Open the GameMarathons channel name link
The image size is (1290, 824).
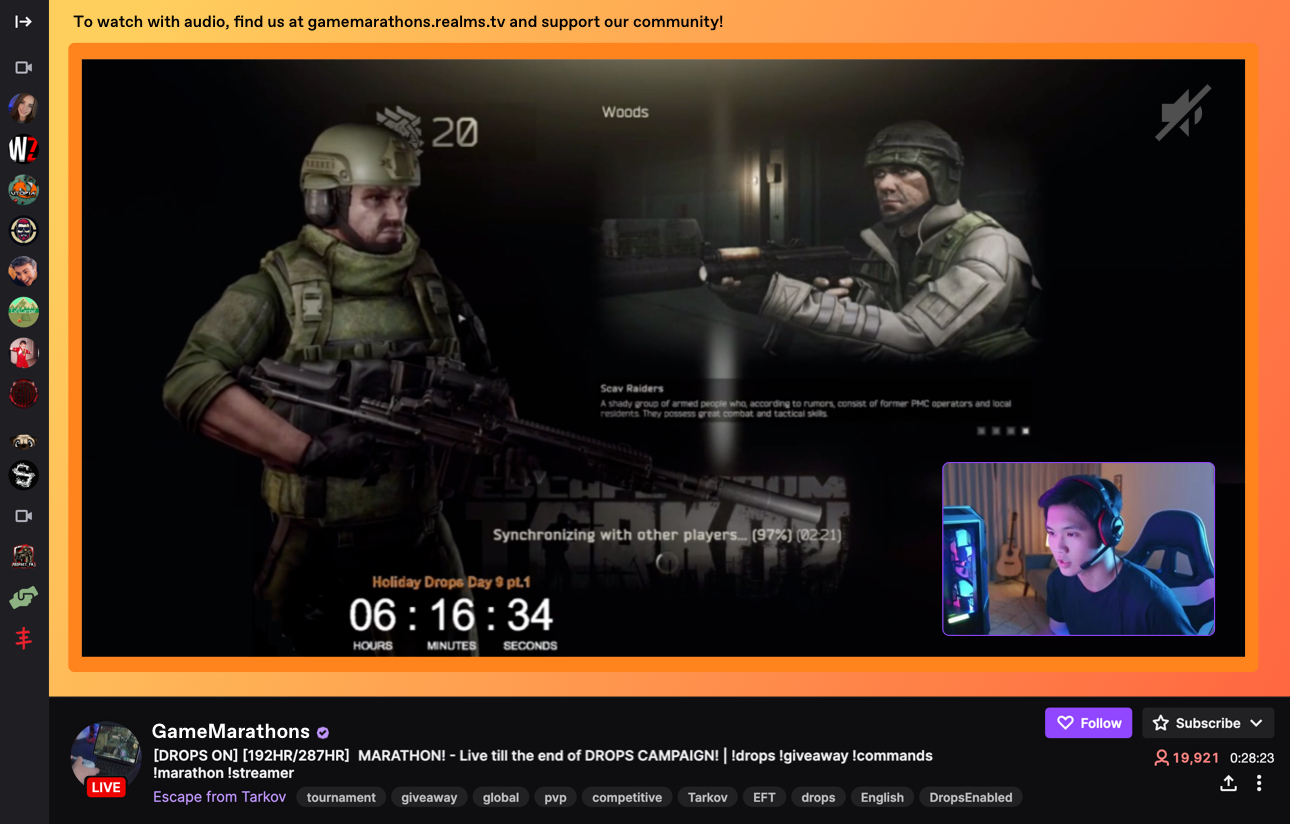[x=231, y=731]
